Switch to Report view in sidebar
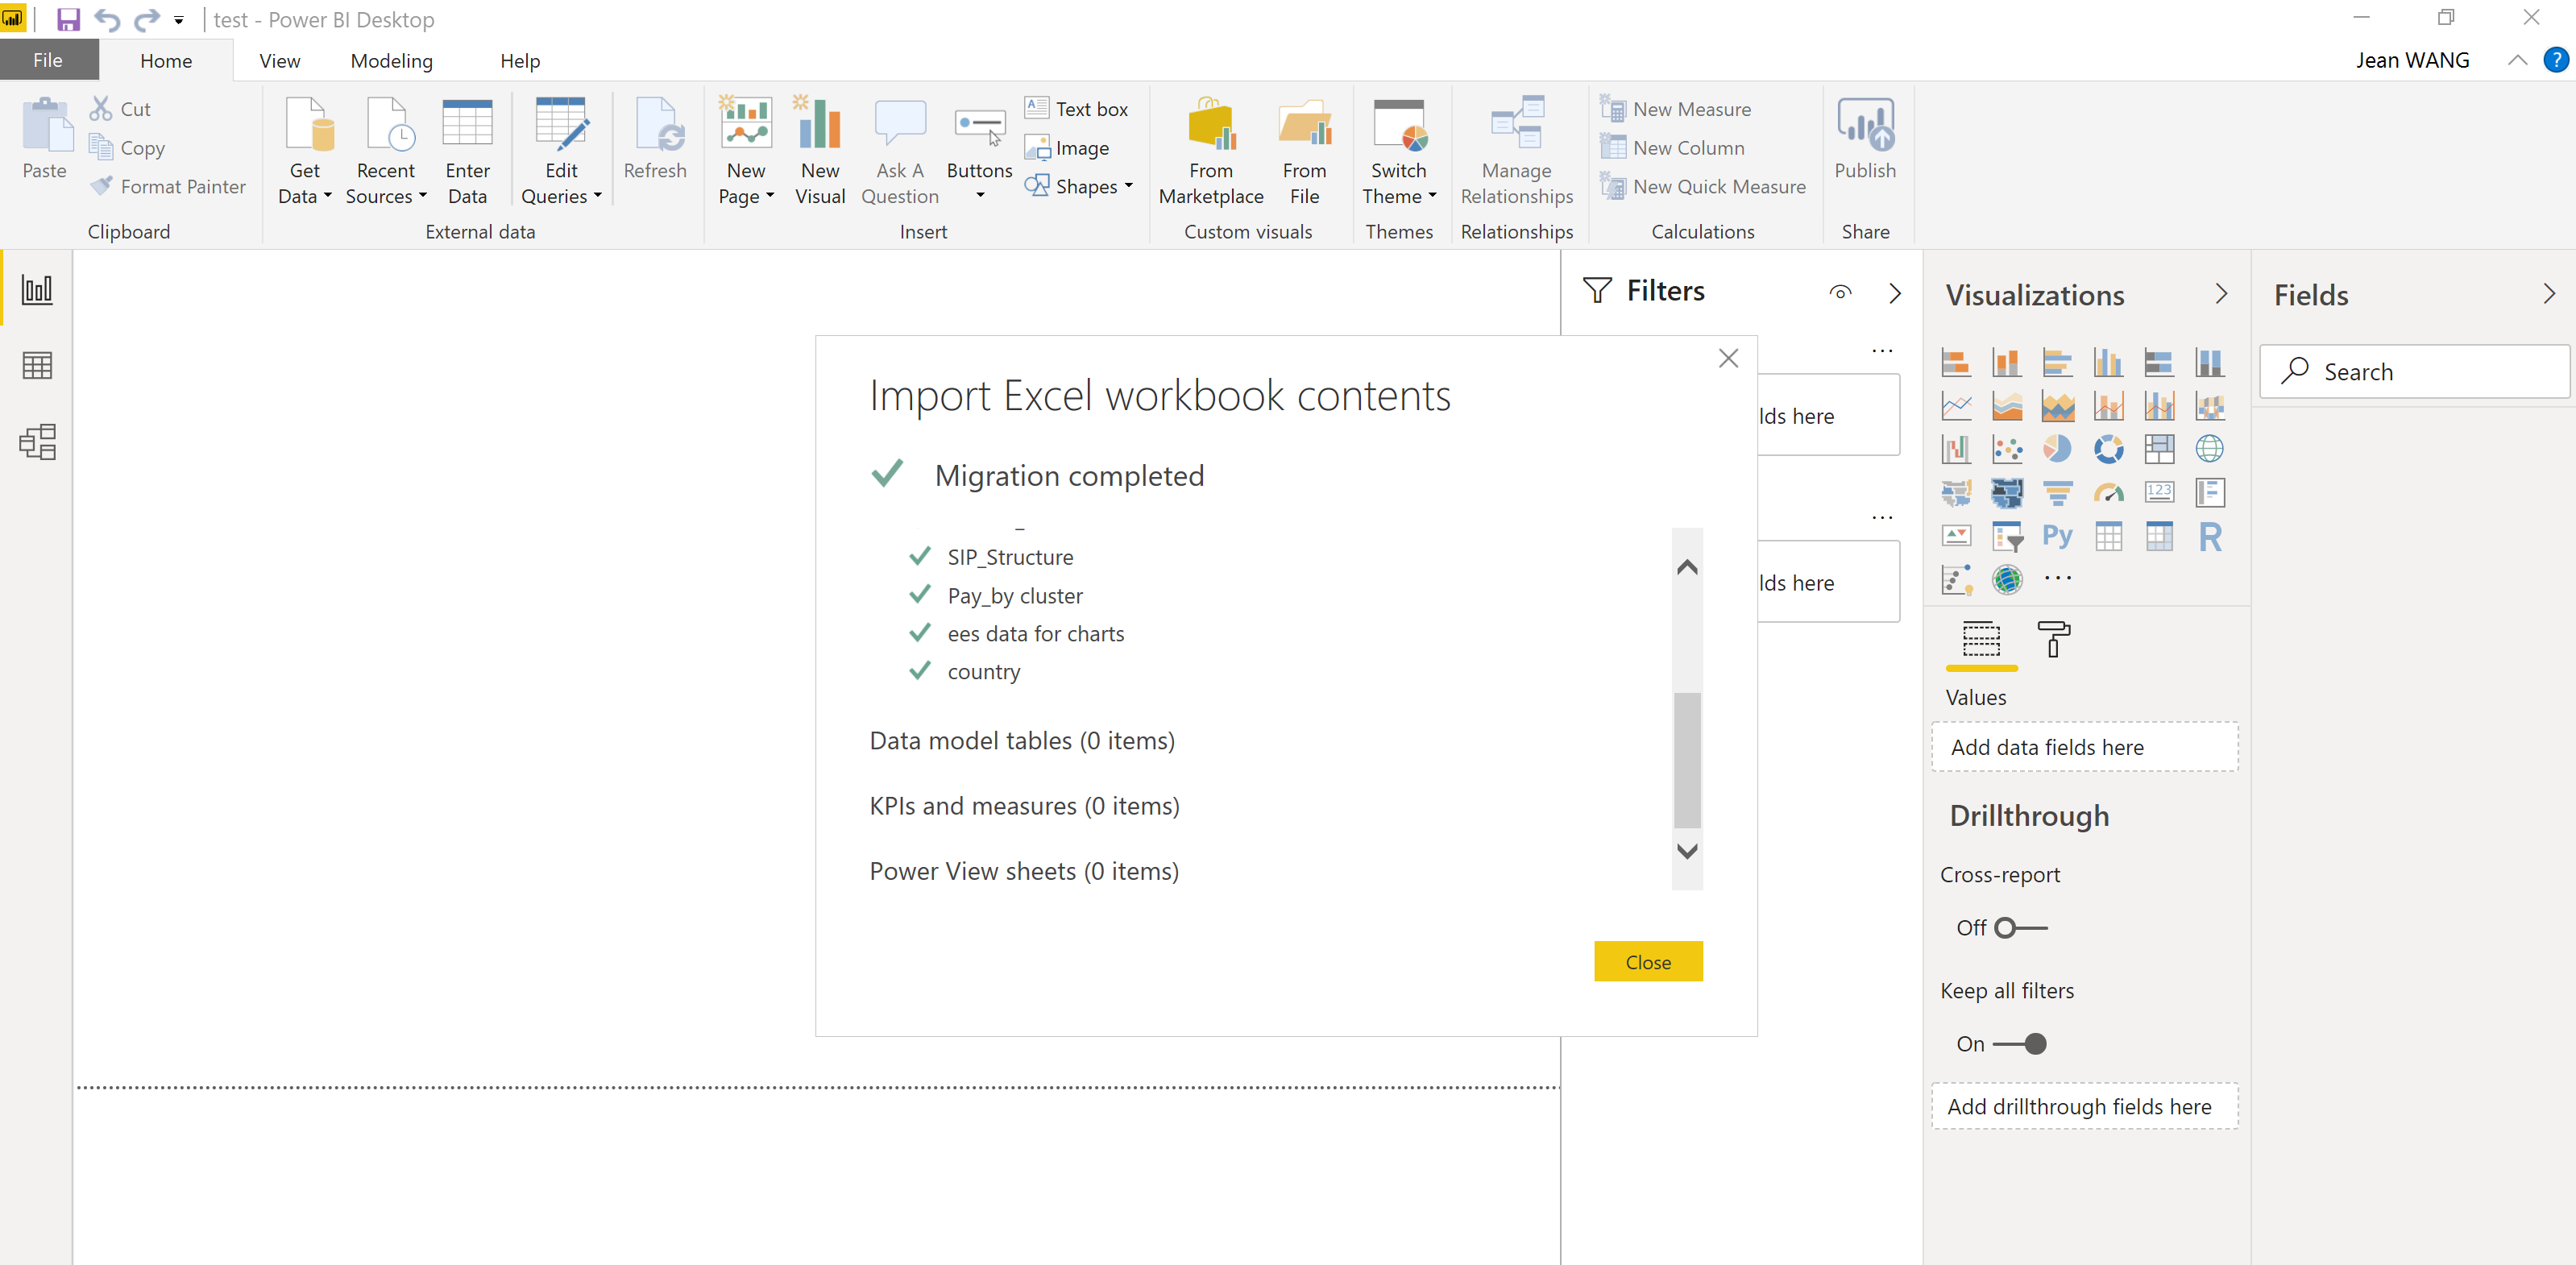The image size is (2576, 1265). click(37, 290)
